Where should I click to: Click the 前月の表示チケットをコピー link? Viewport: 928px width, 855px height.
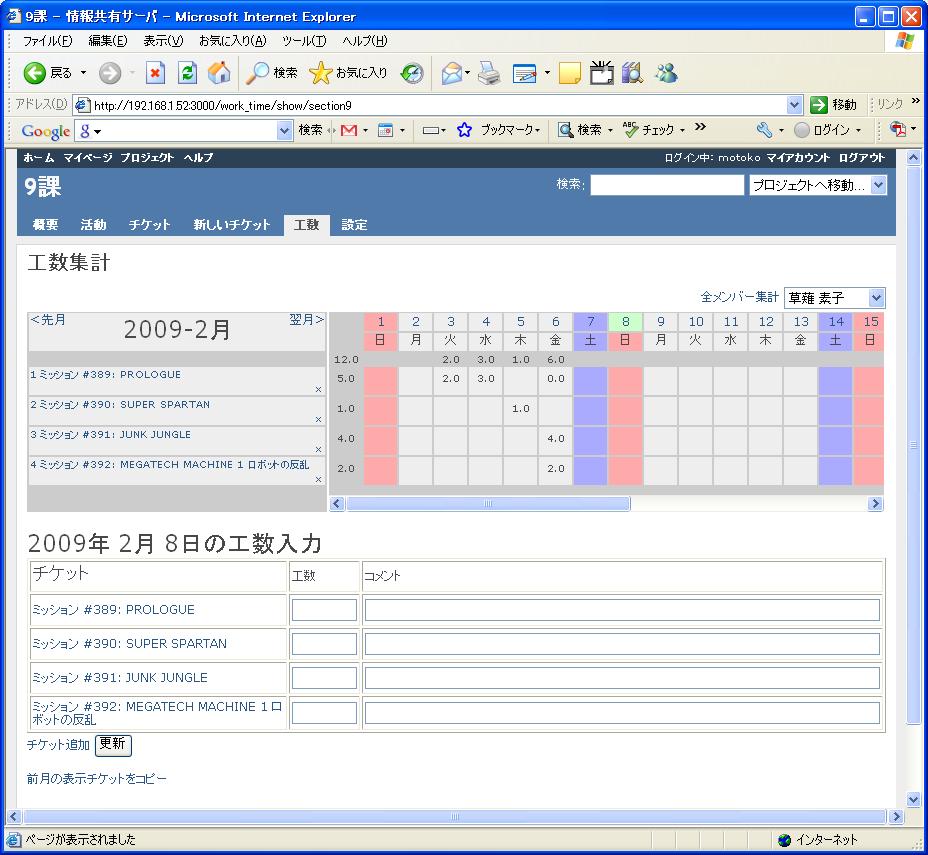click(96, 779)
